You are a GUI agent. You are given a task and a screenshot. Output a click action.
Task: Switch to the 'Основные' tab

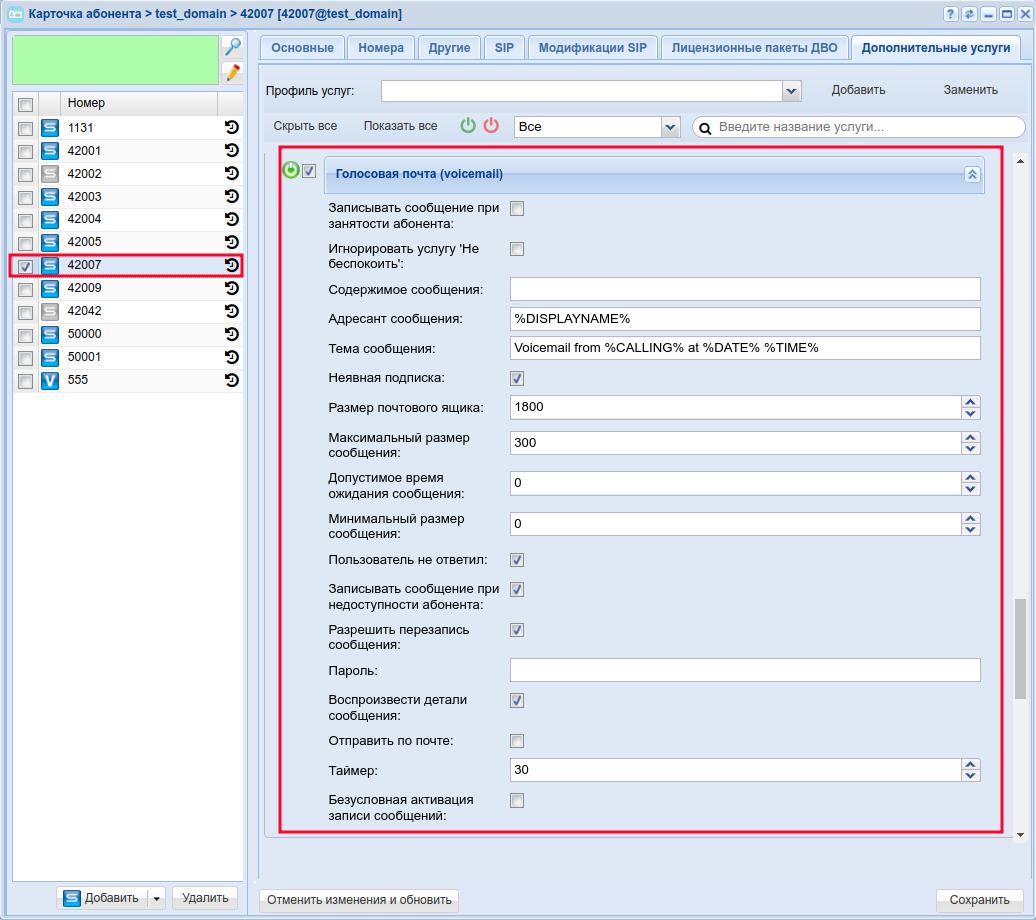(x=303, y=47)
